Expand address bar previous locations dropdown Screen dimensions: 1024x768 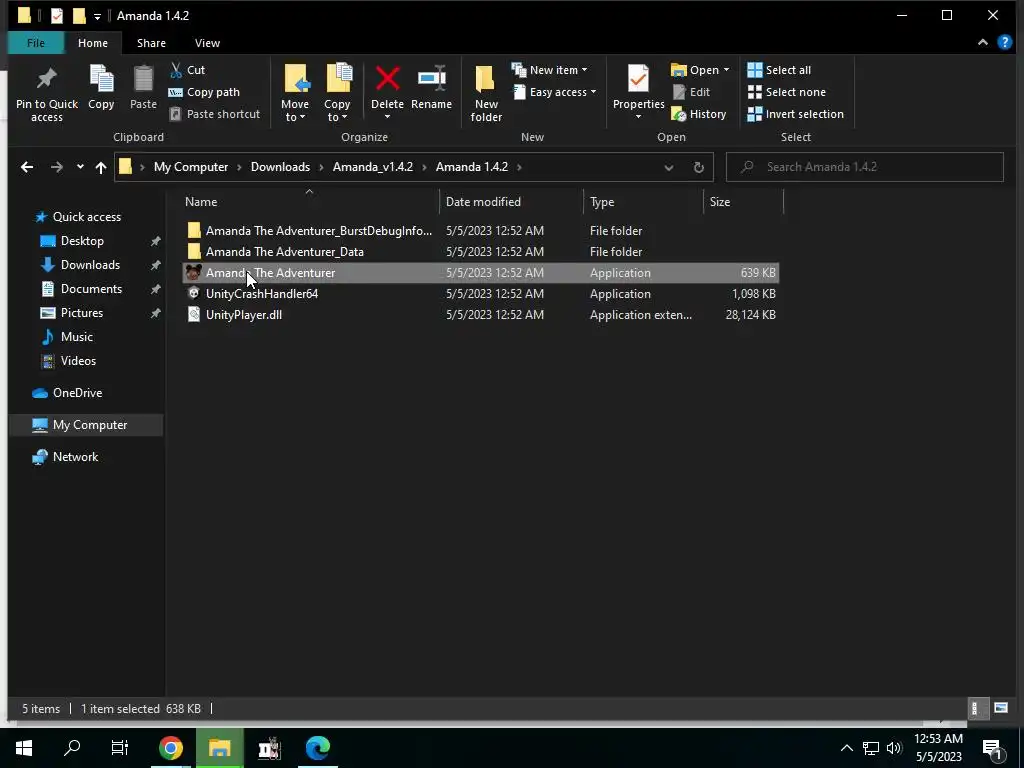[669, 167]
